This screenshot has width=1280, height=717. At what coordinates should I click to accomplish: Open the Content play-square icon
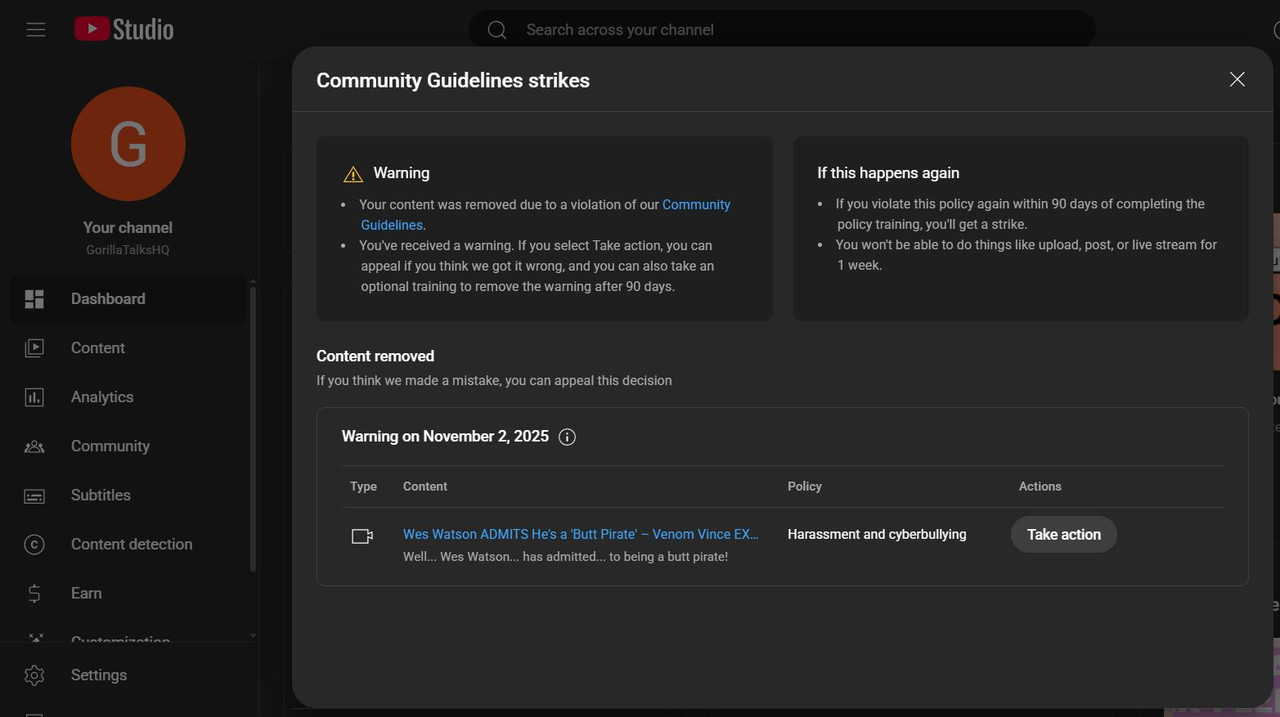pos(34,348)
